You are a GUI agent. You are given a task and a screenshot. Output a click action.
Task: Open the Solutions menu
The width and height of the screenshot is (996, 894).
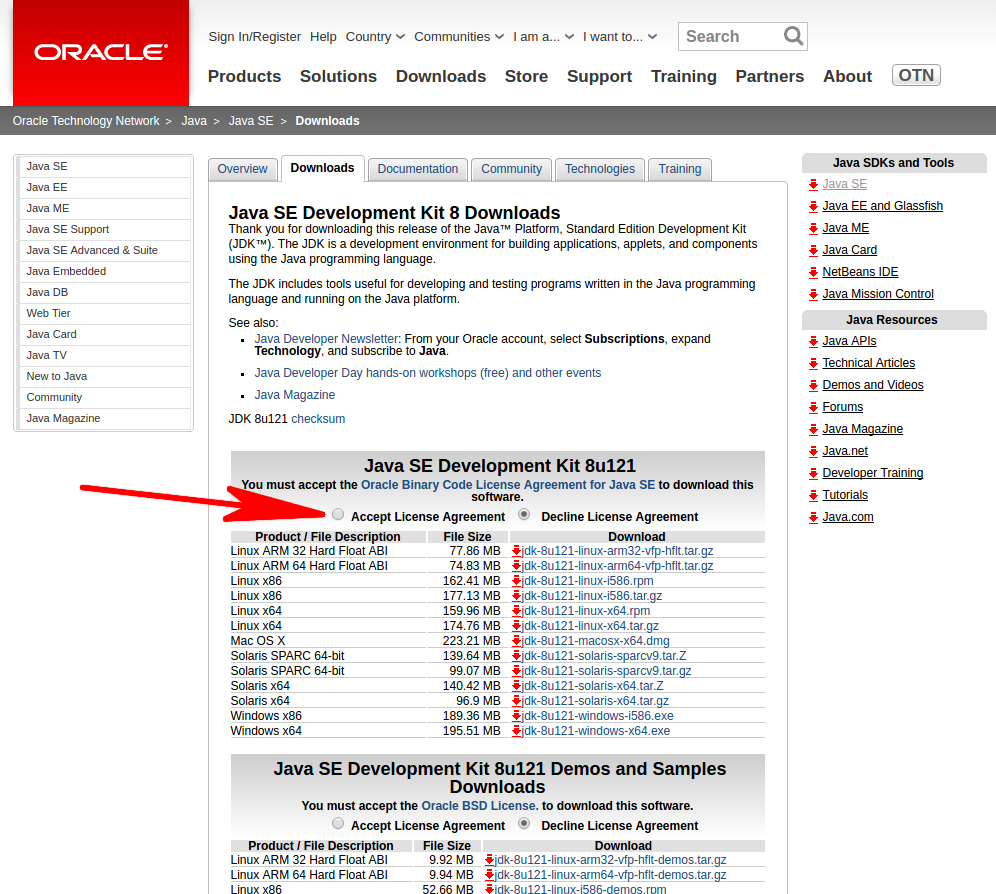point(339,76)
